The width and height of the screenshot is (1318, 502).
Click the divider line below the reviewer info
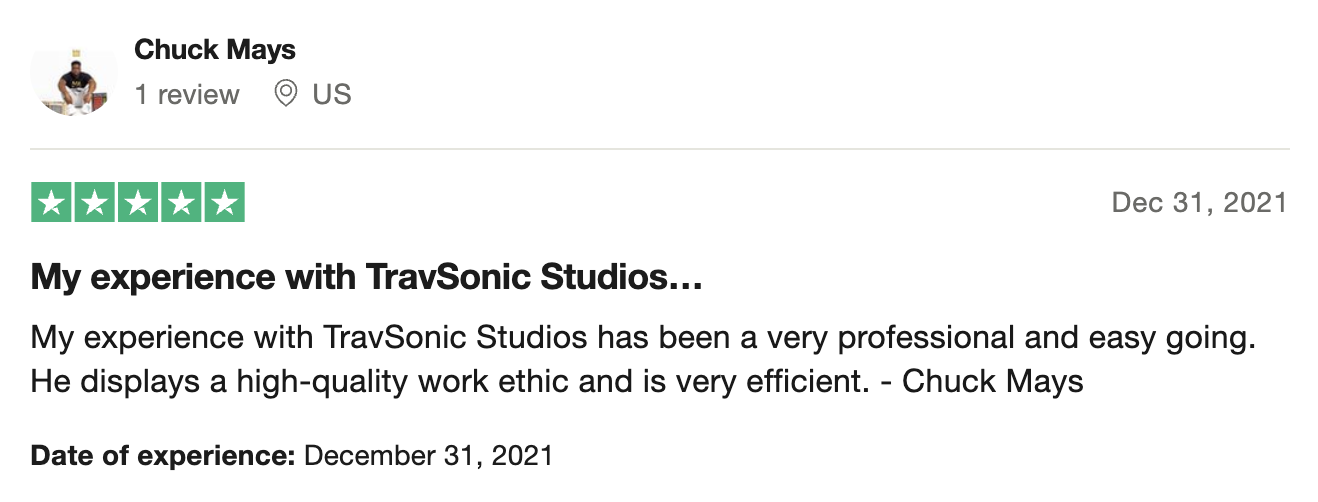pos(659,149)
